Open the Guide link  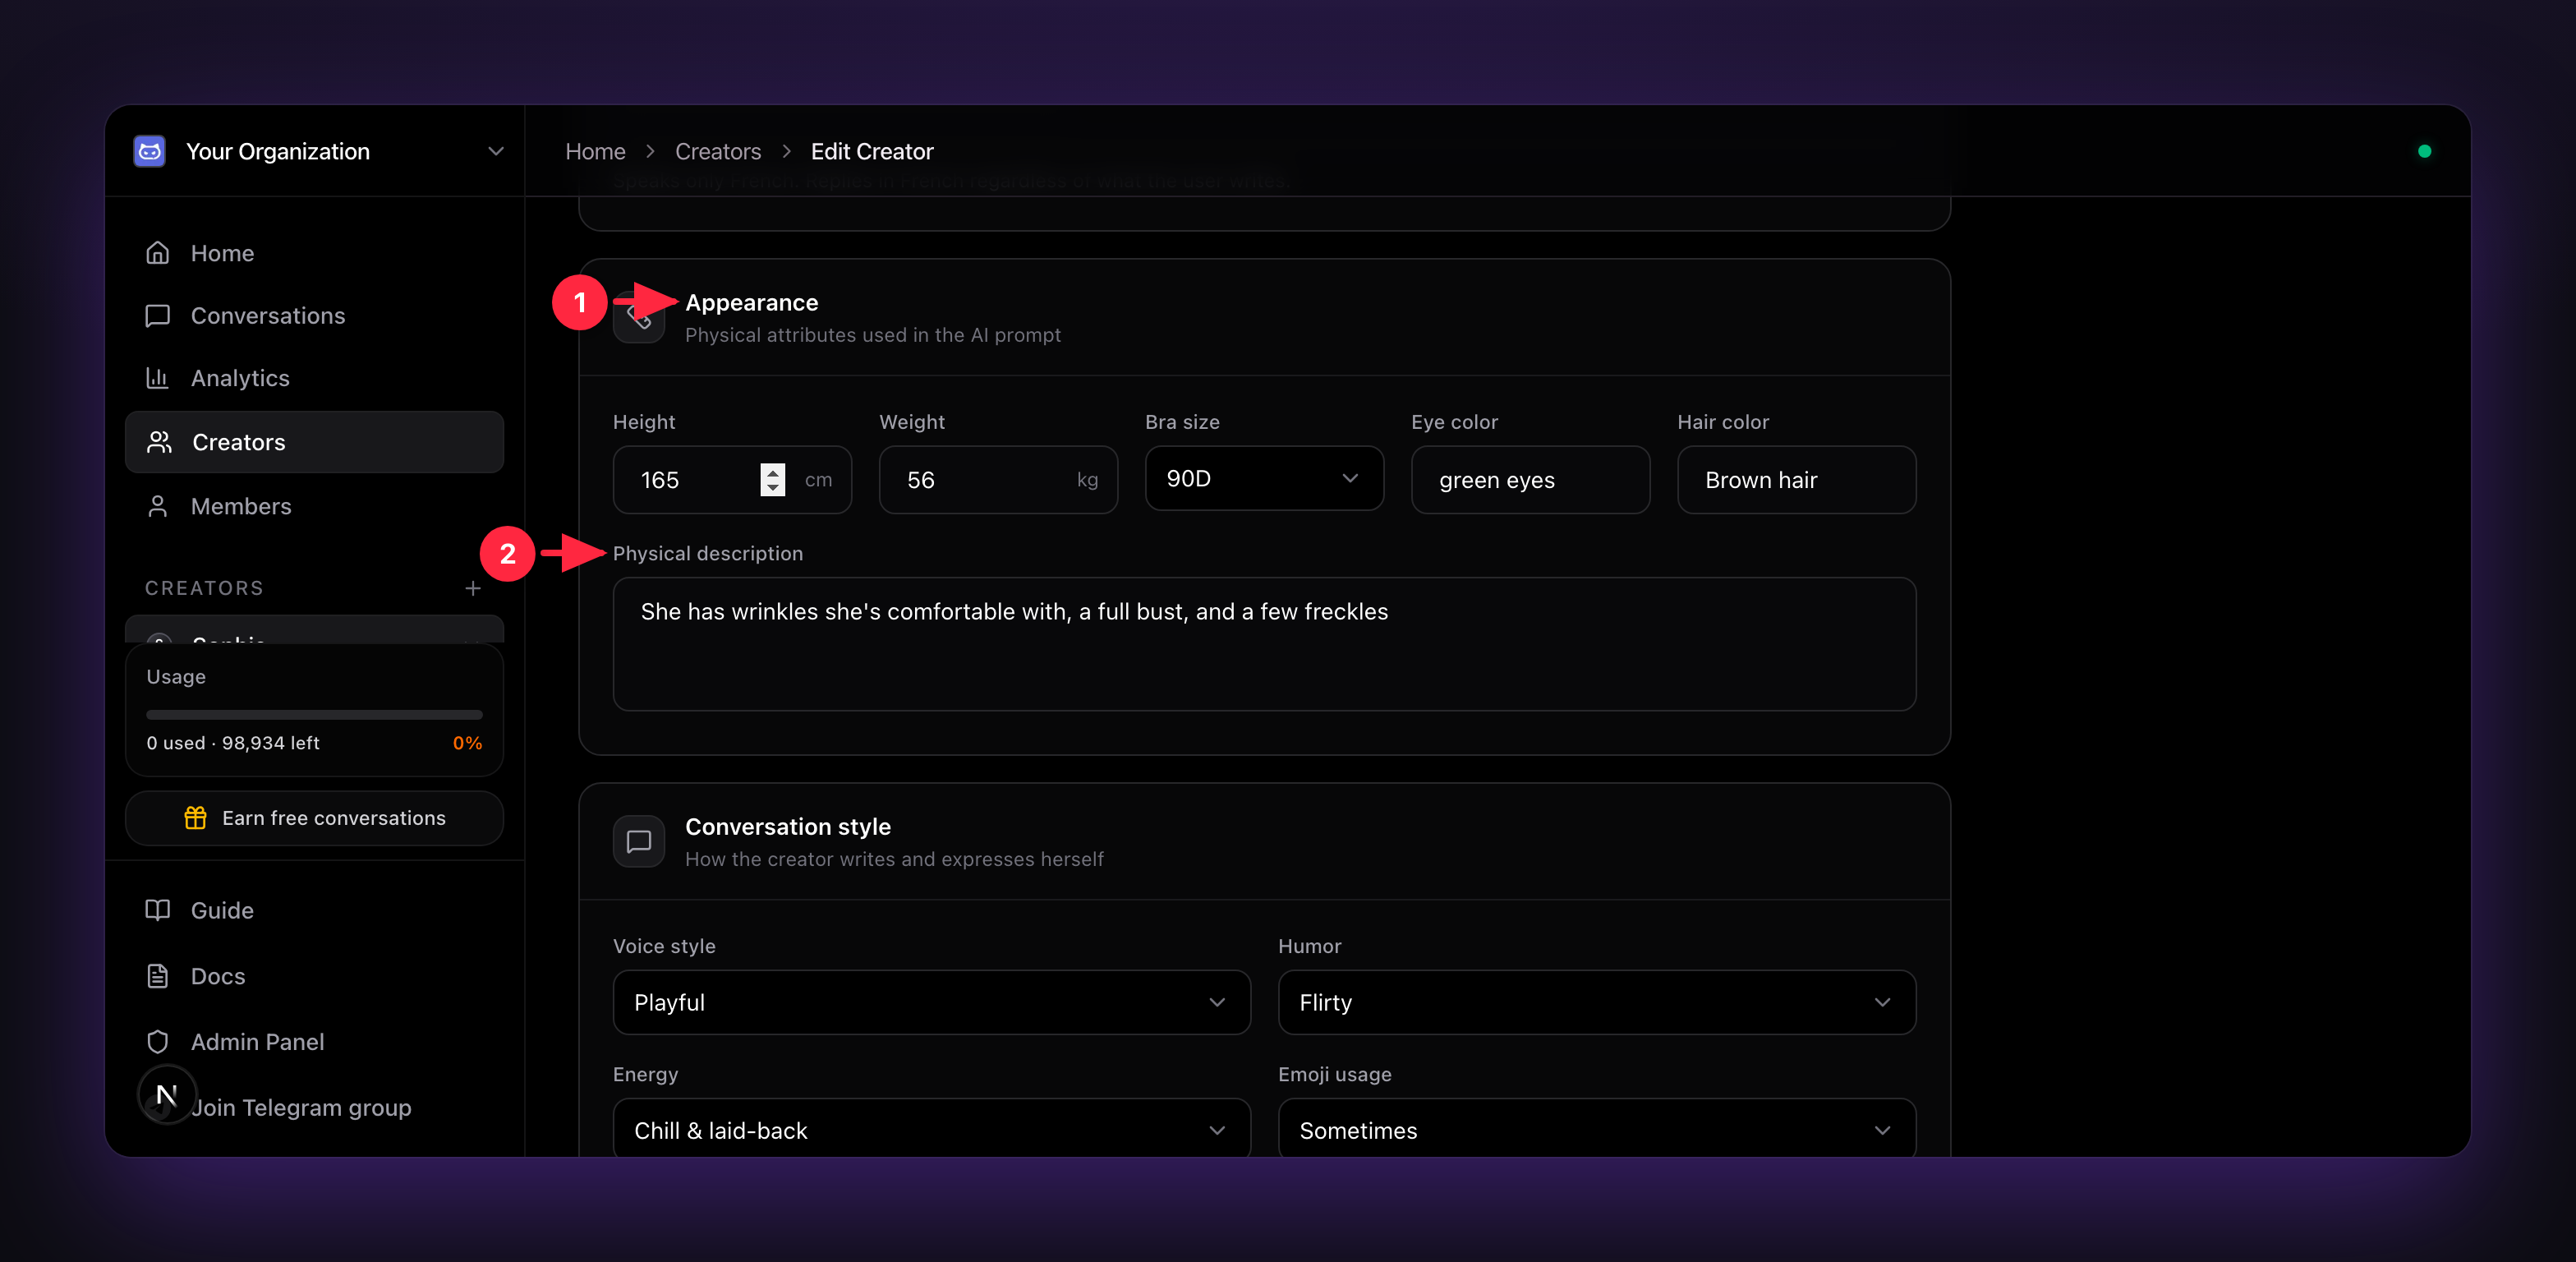pyautogui.click(x=314, y=910)
